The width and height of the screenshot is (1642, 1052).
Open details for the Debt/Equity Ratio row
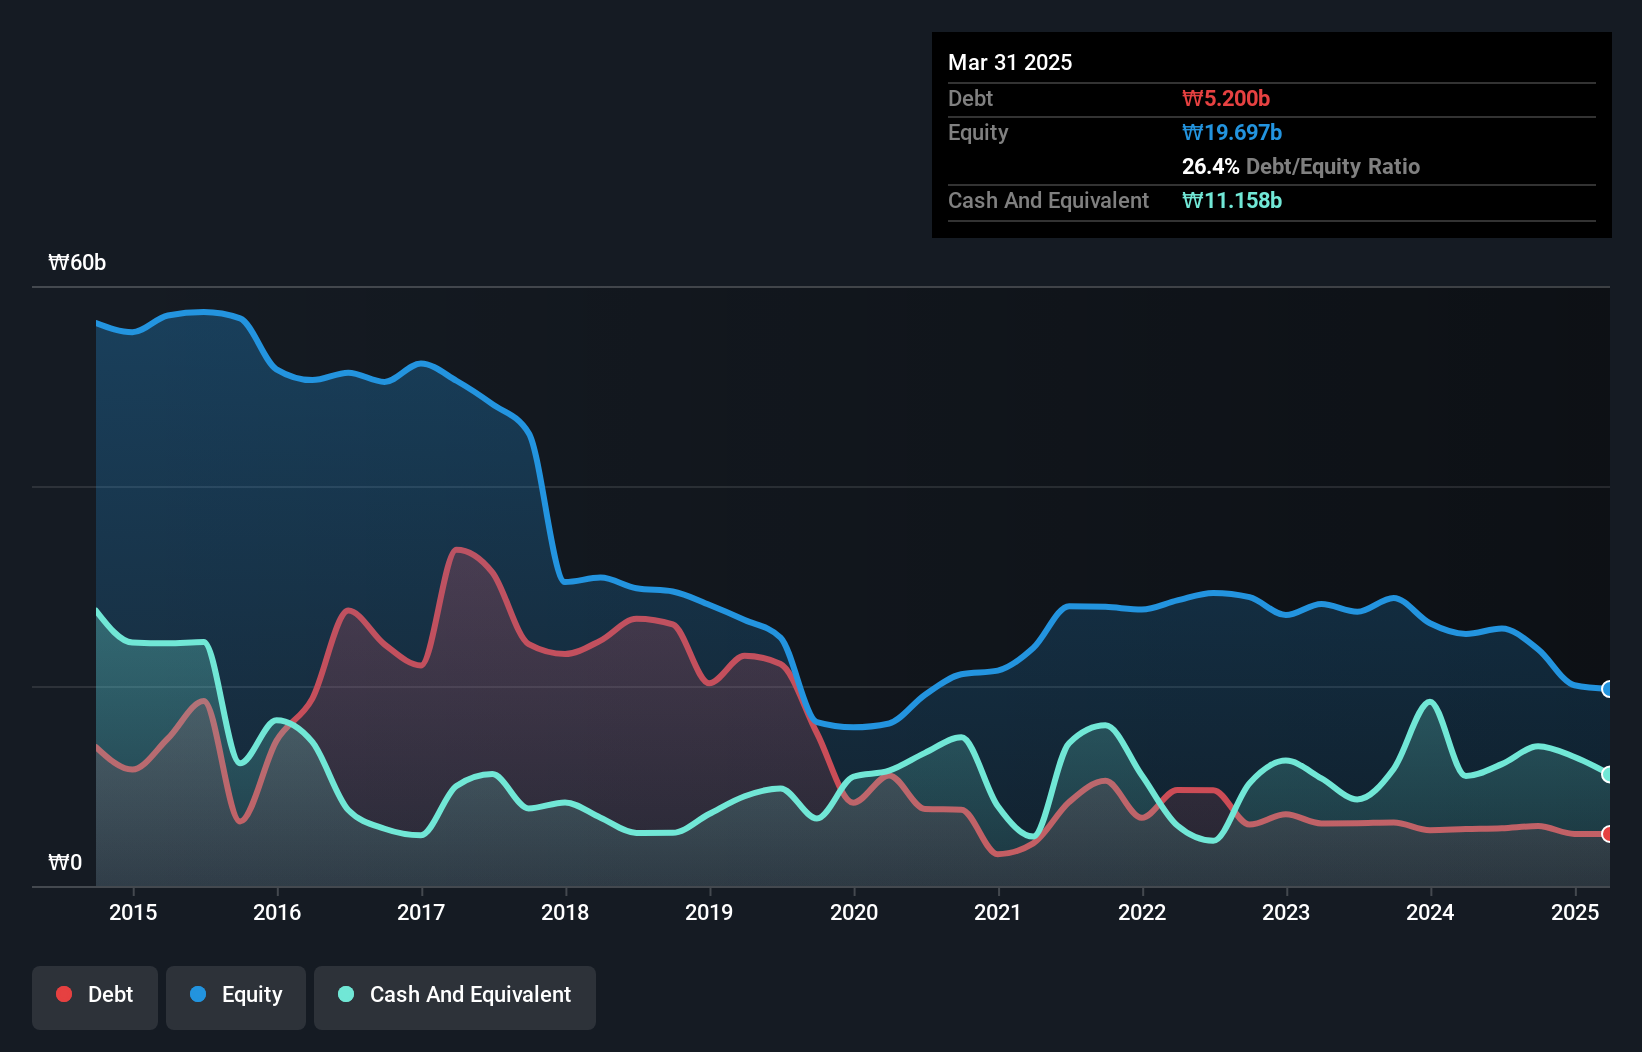[x=1300, y=167]
